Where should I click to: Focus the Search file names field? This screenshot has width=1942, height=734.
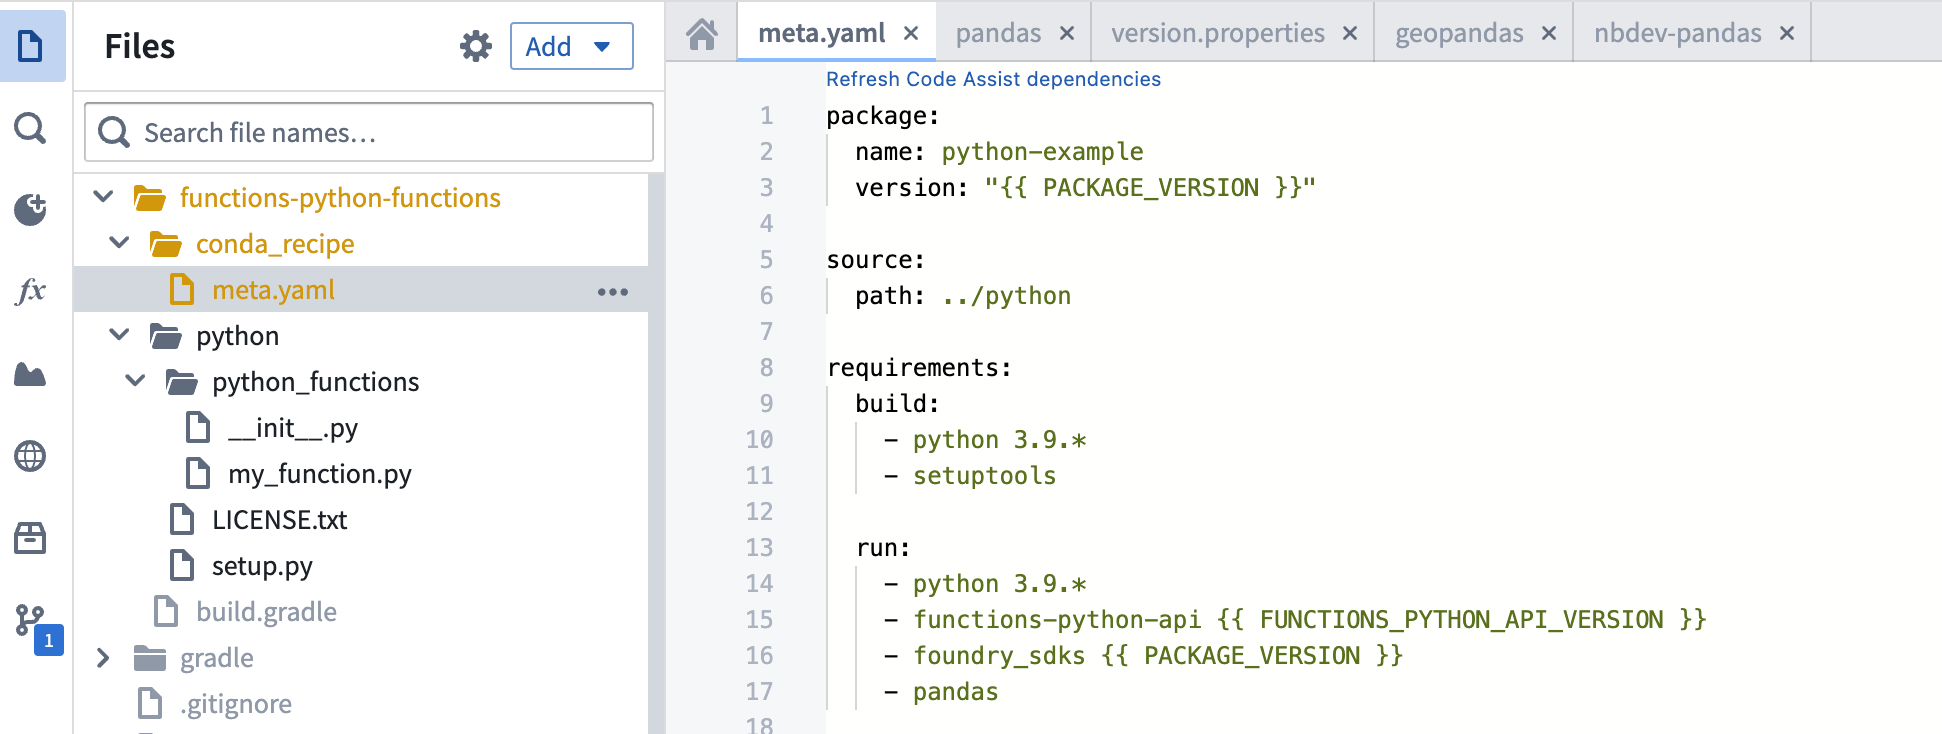(369, 132)
